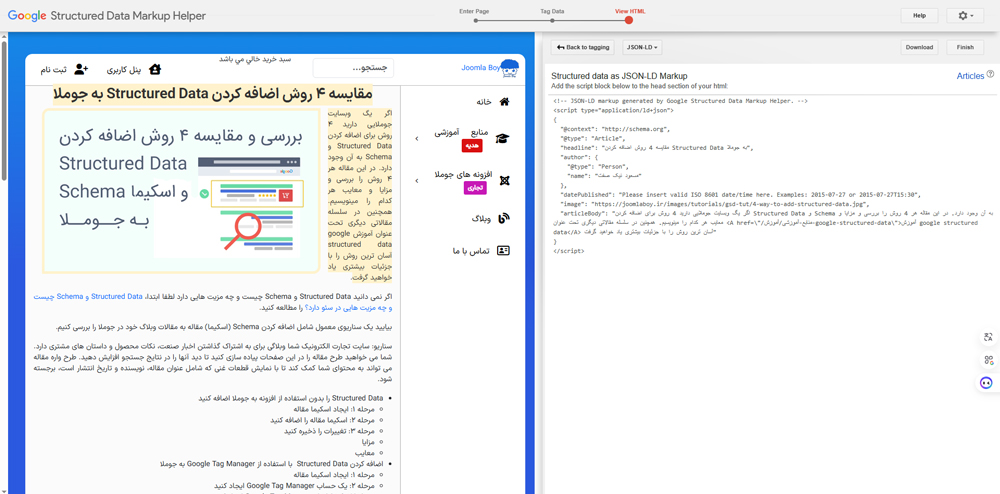Image resolution: width=1000 pixels, height=494 pixels.
Task: Click the translate icon on the right edge
Action: (x=989, y=338)
